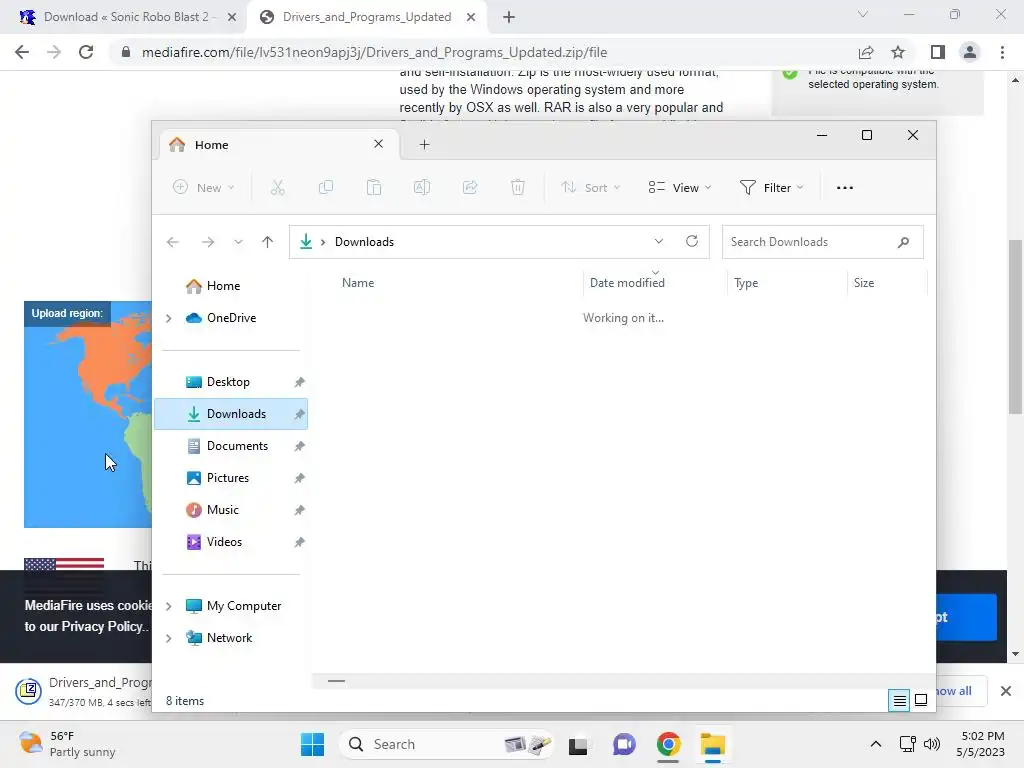Open Chrome three-dot menu
1024x768 pixels.
(1002, 52)
